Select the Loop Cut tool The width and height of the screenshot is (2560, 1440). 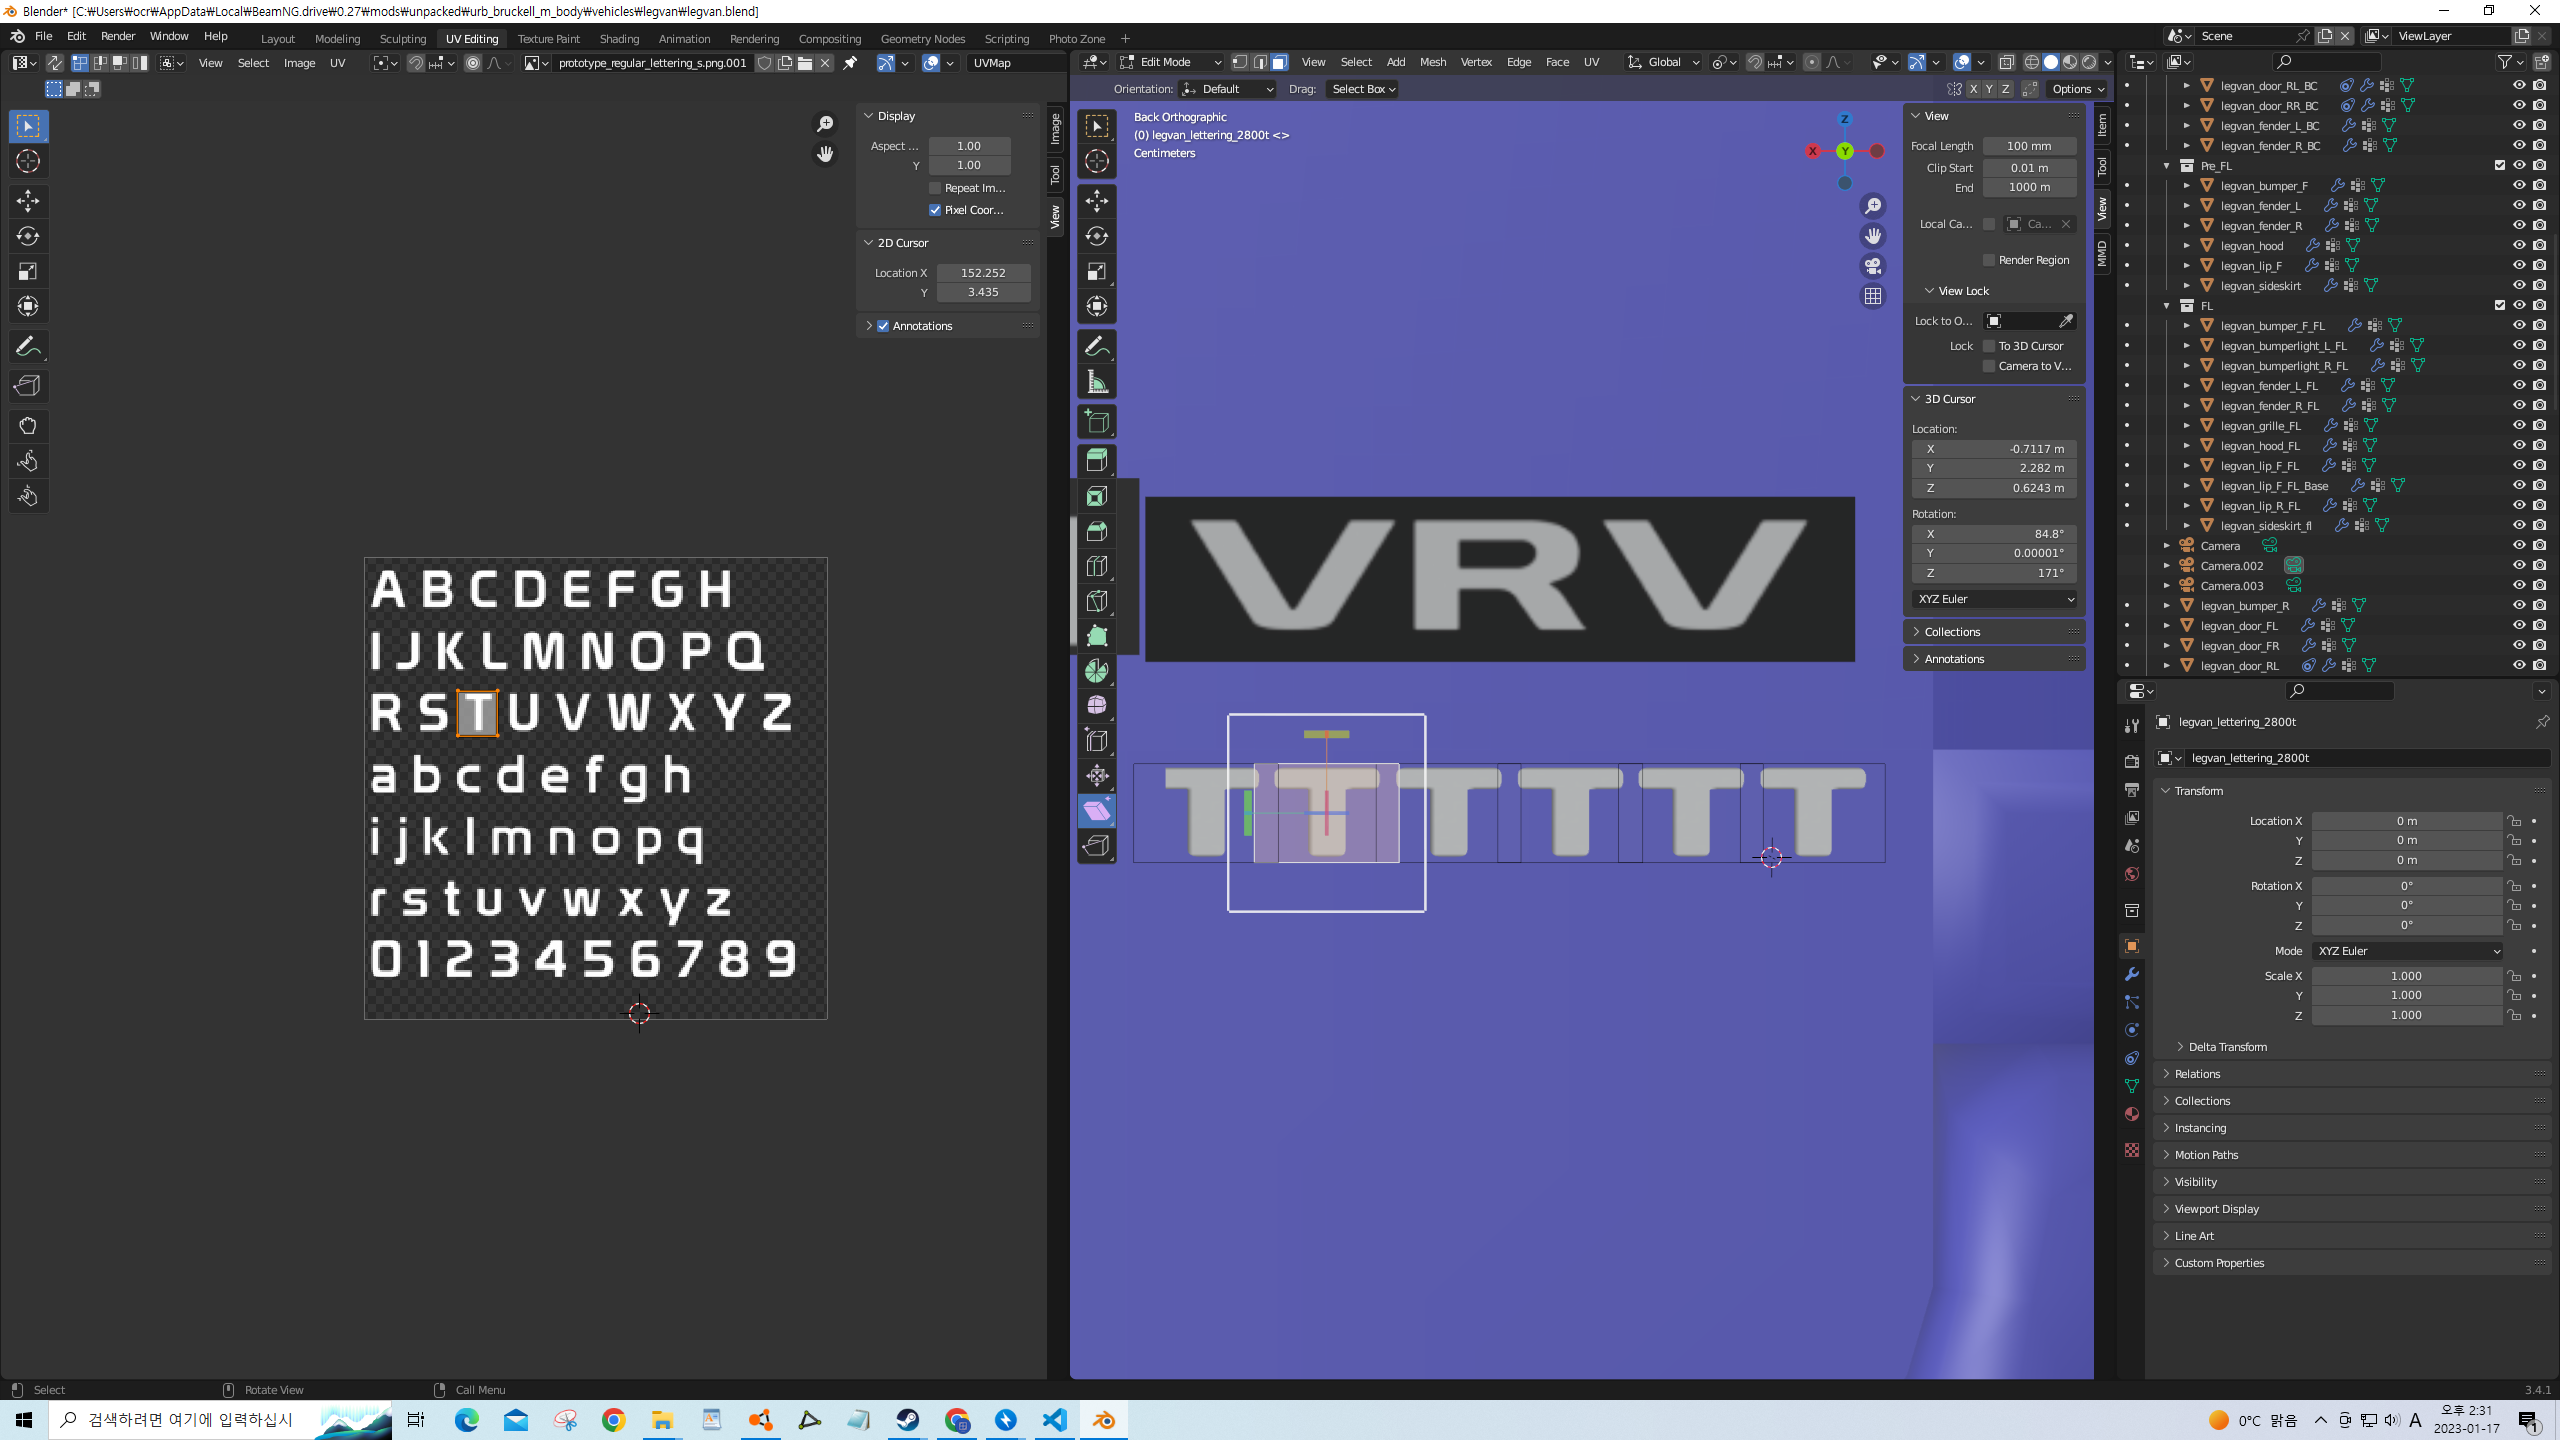(1097, 566)
